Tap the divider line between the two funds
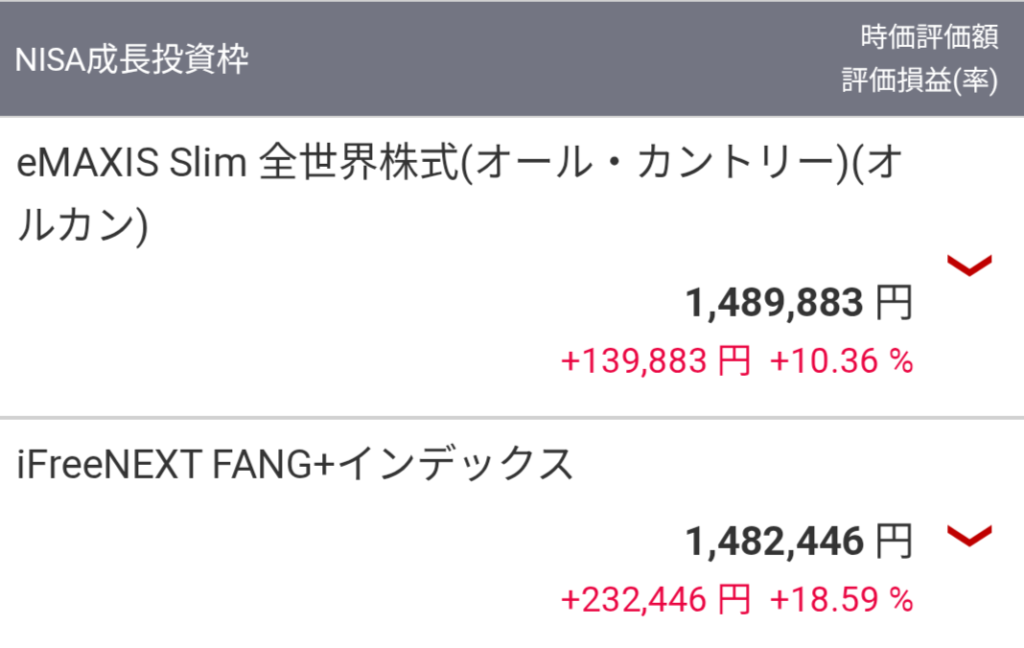Viewport: 1024px width, 648px height. pos(512,417)
